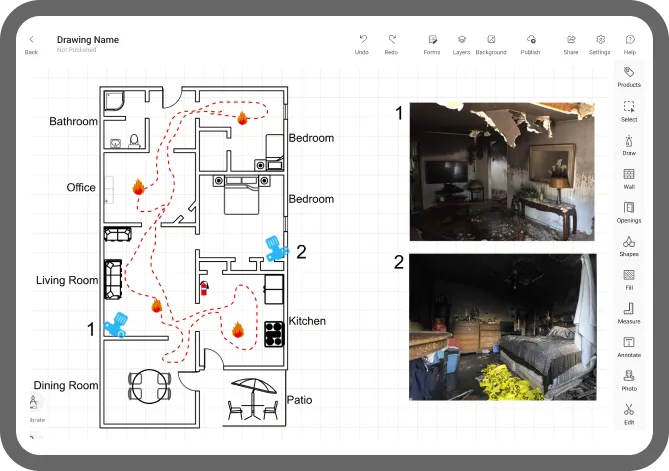This screenshot has height=471, width=669.
Task: Select the living room sofa symbol
Action: pos(113,279)
